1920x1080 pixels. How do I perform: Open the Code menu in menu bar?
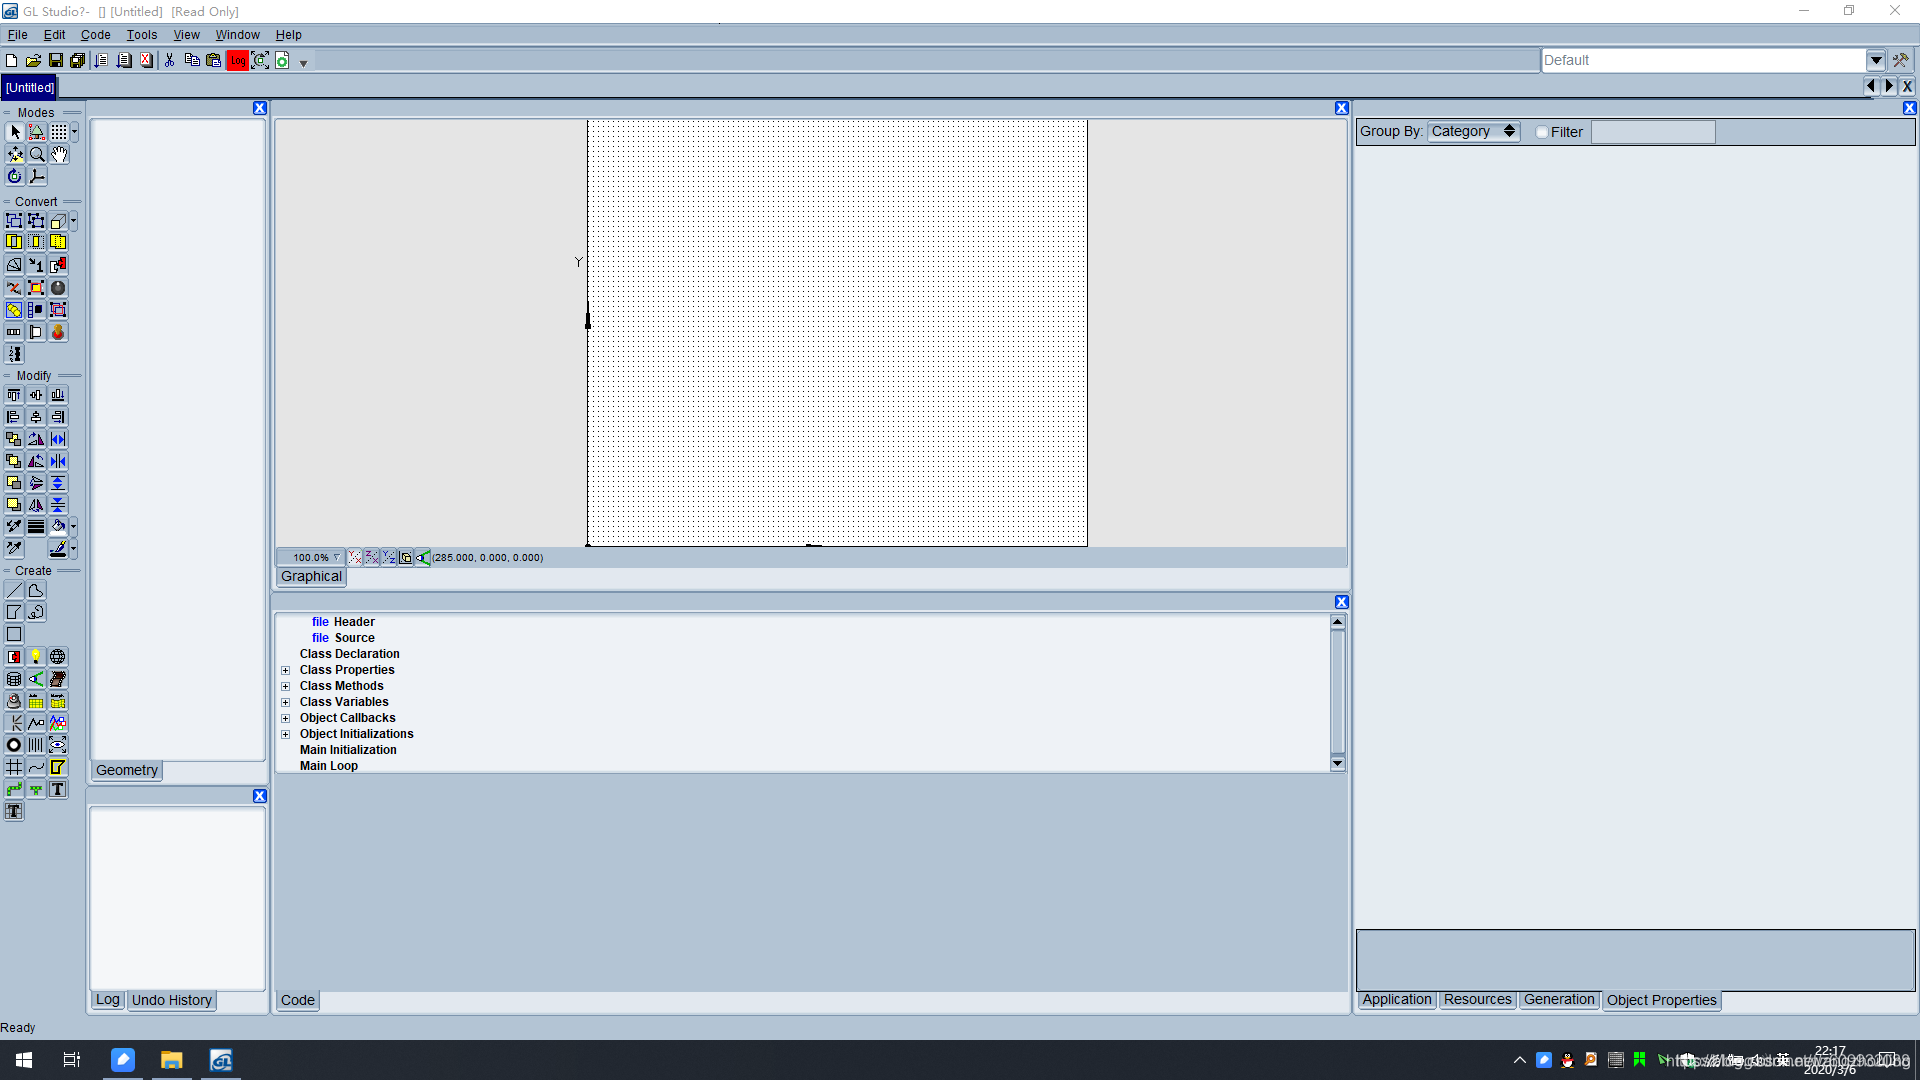(95, 34)
